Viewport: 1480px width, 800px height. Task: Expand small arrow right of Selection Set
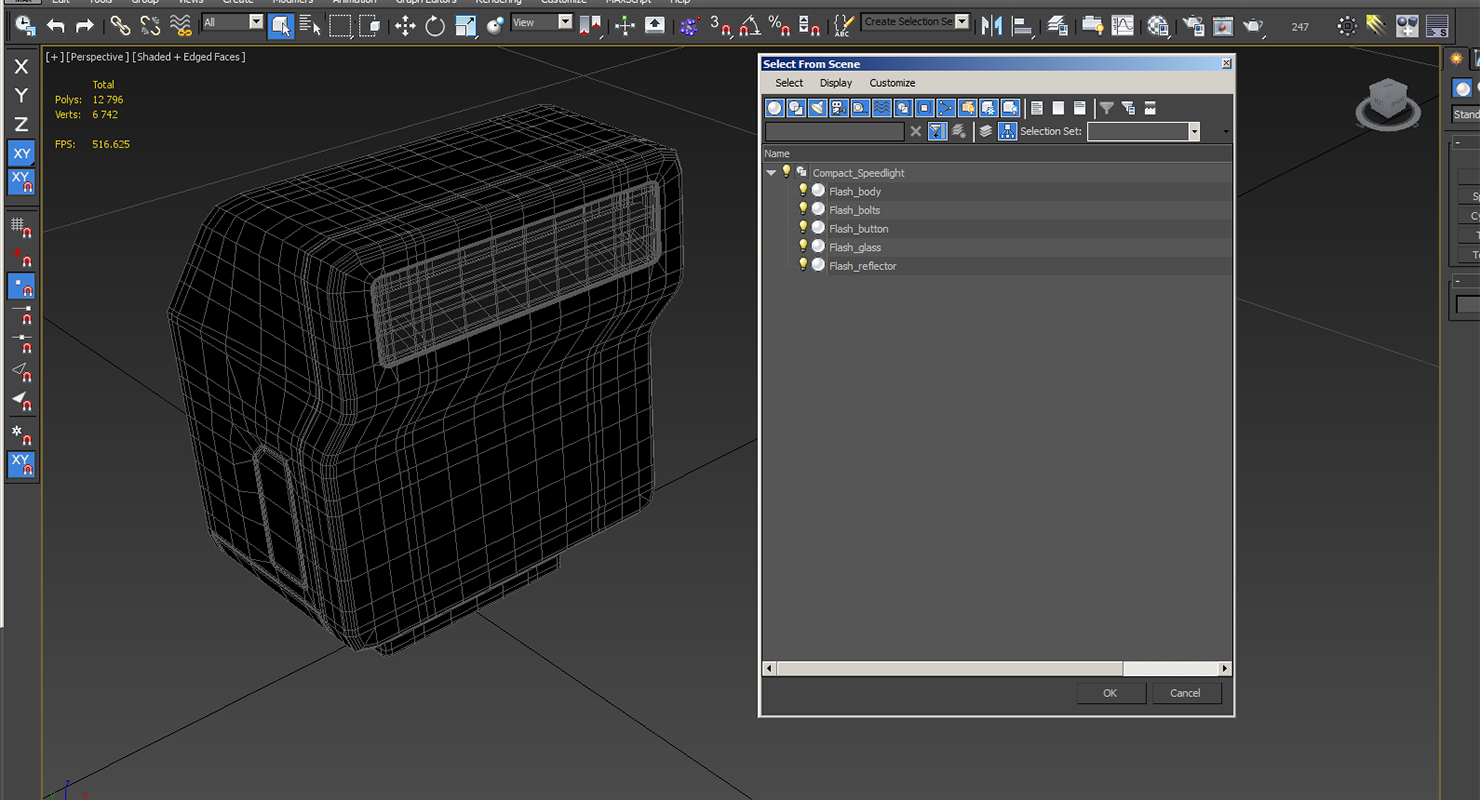(1226, 132)
